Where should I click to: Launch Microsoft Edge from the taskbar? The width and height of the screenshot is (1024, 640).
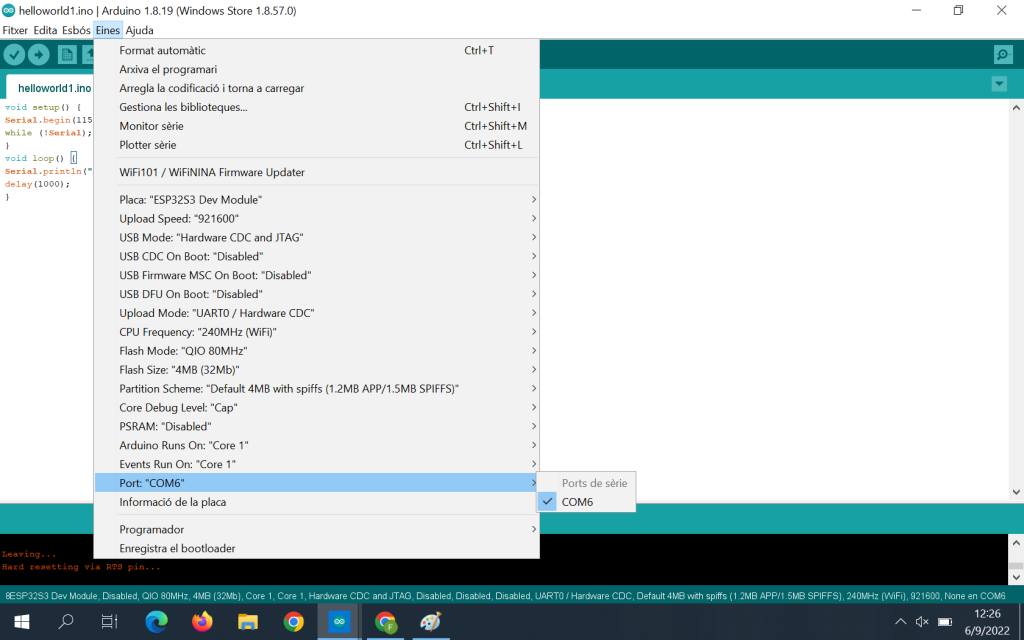(x=156, y=622)
